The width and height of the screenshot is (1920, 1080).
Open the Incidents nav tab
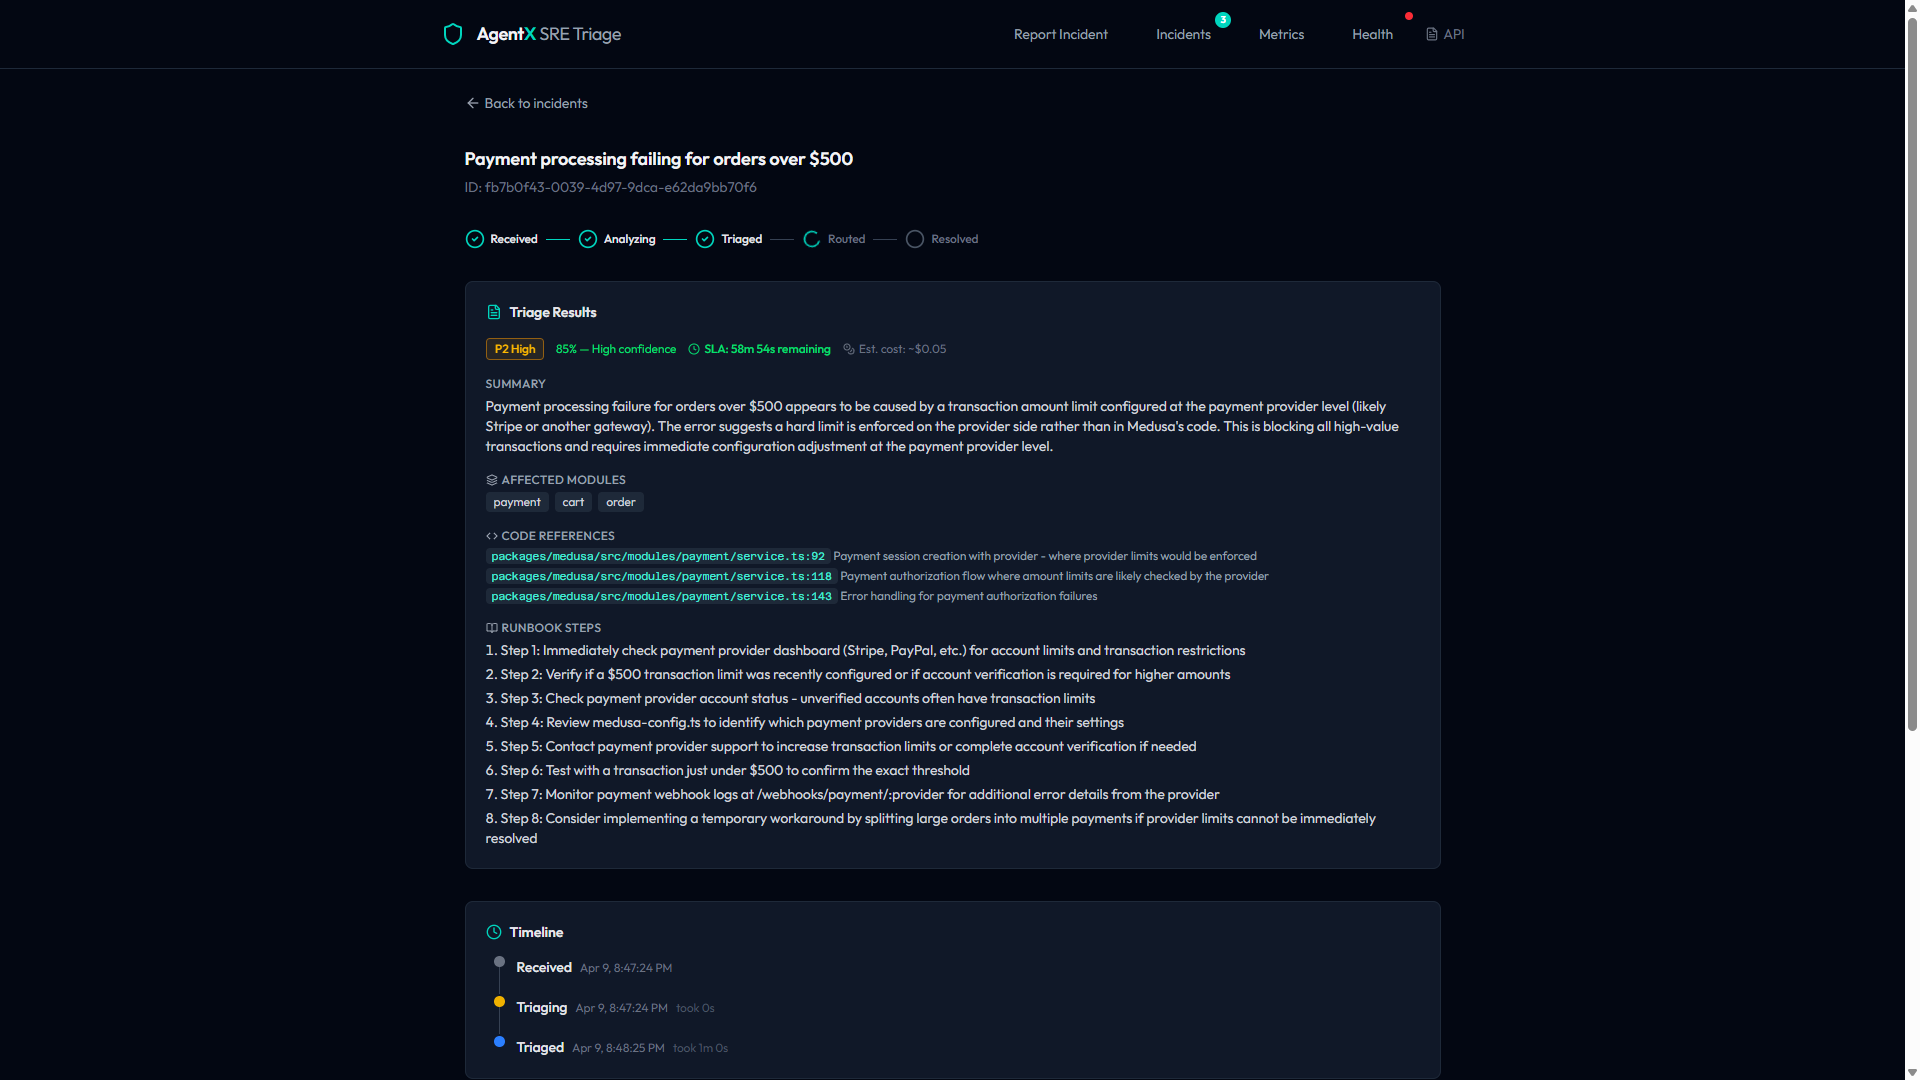point(1183,34)
